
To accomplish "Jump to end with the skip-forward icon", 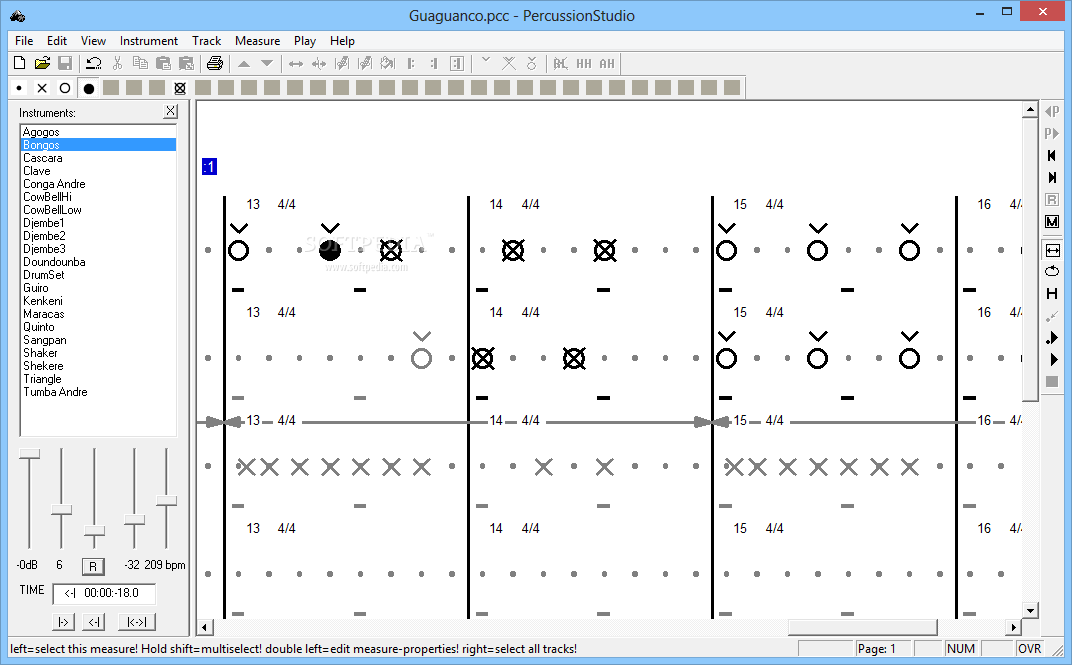I will (x=1052, y=178).
